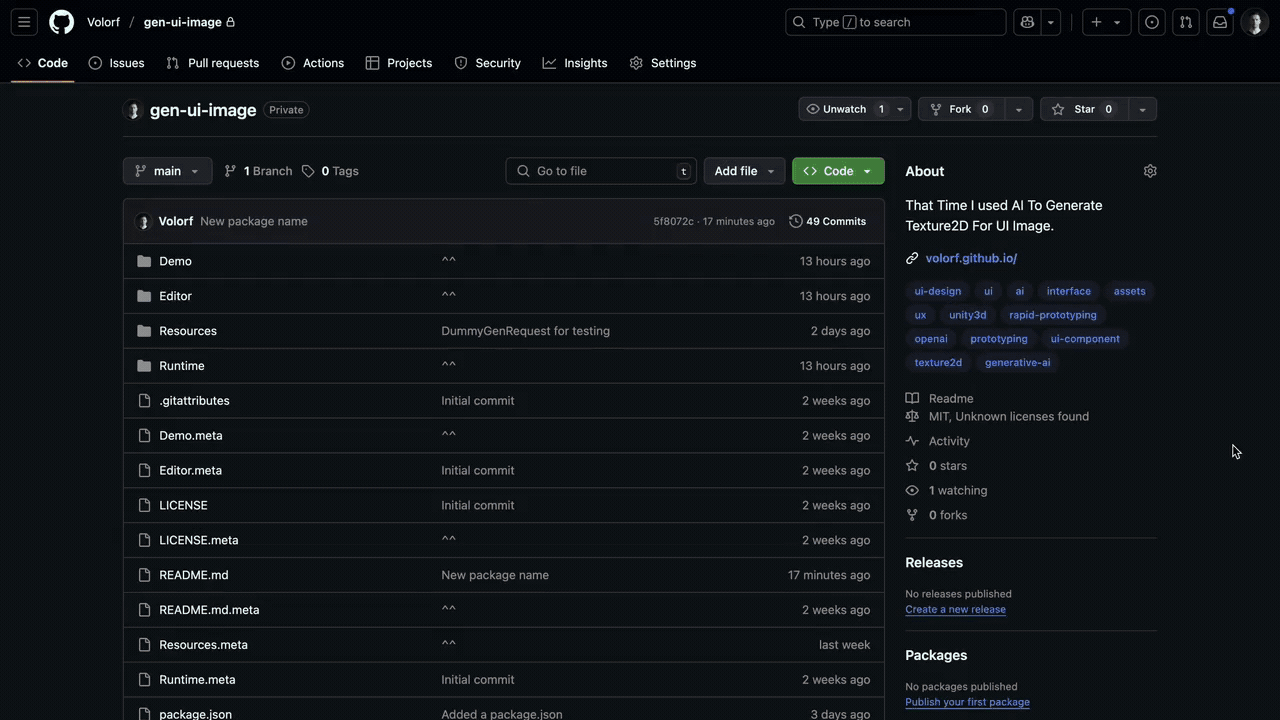Fork the repository
1280x720 pixels.
(960, 109)
